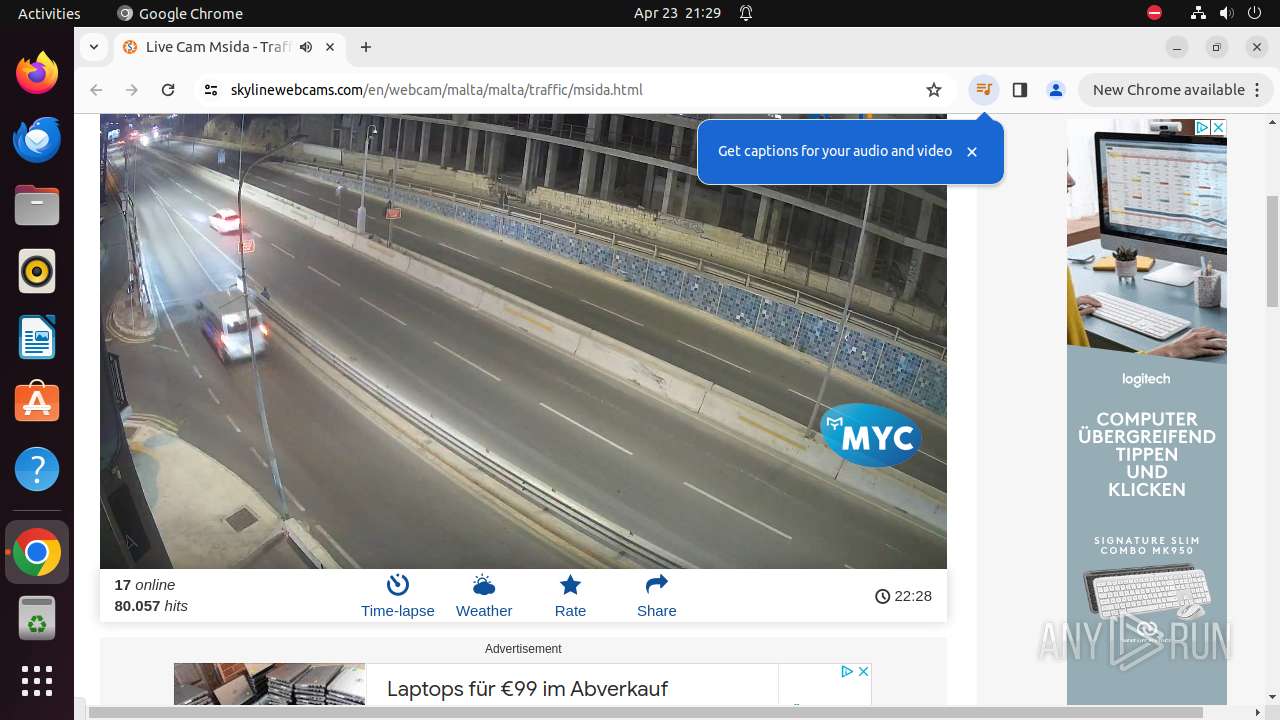Viewport: 1280px width, 720px height.
Task: Toggle Chrome side panel icon
Action: click(1020, 90)
